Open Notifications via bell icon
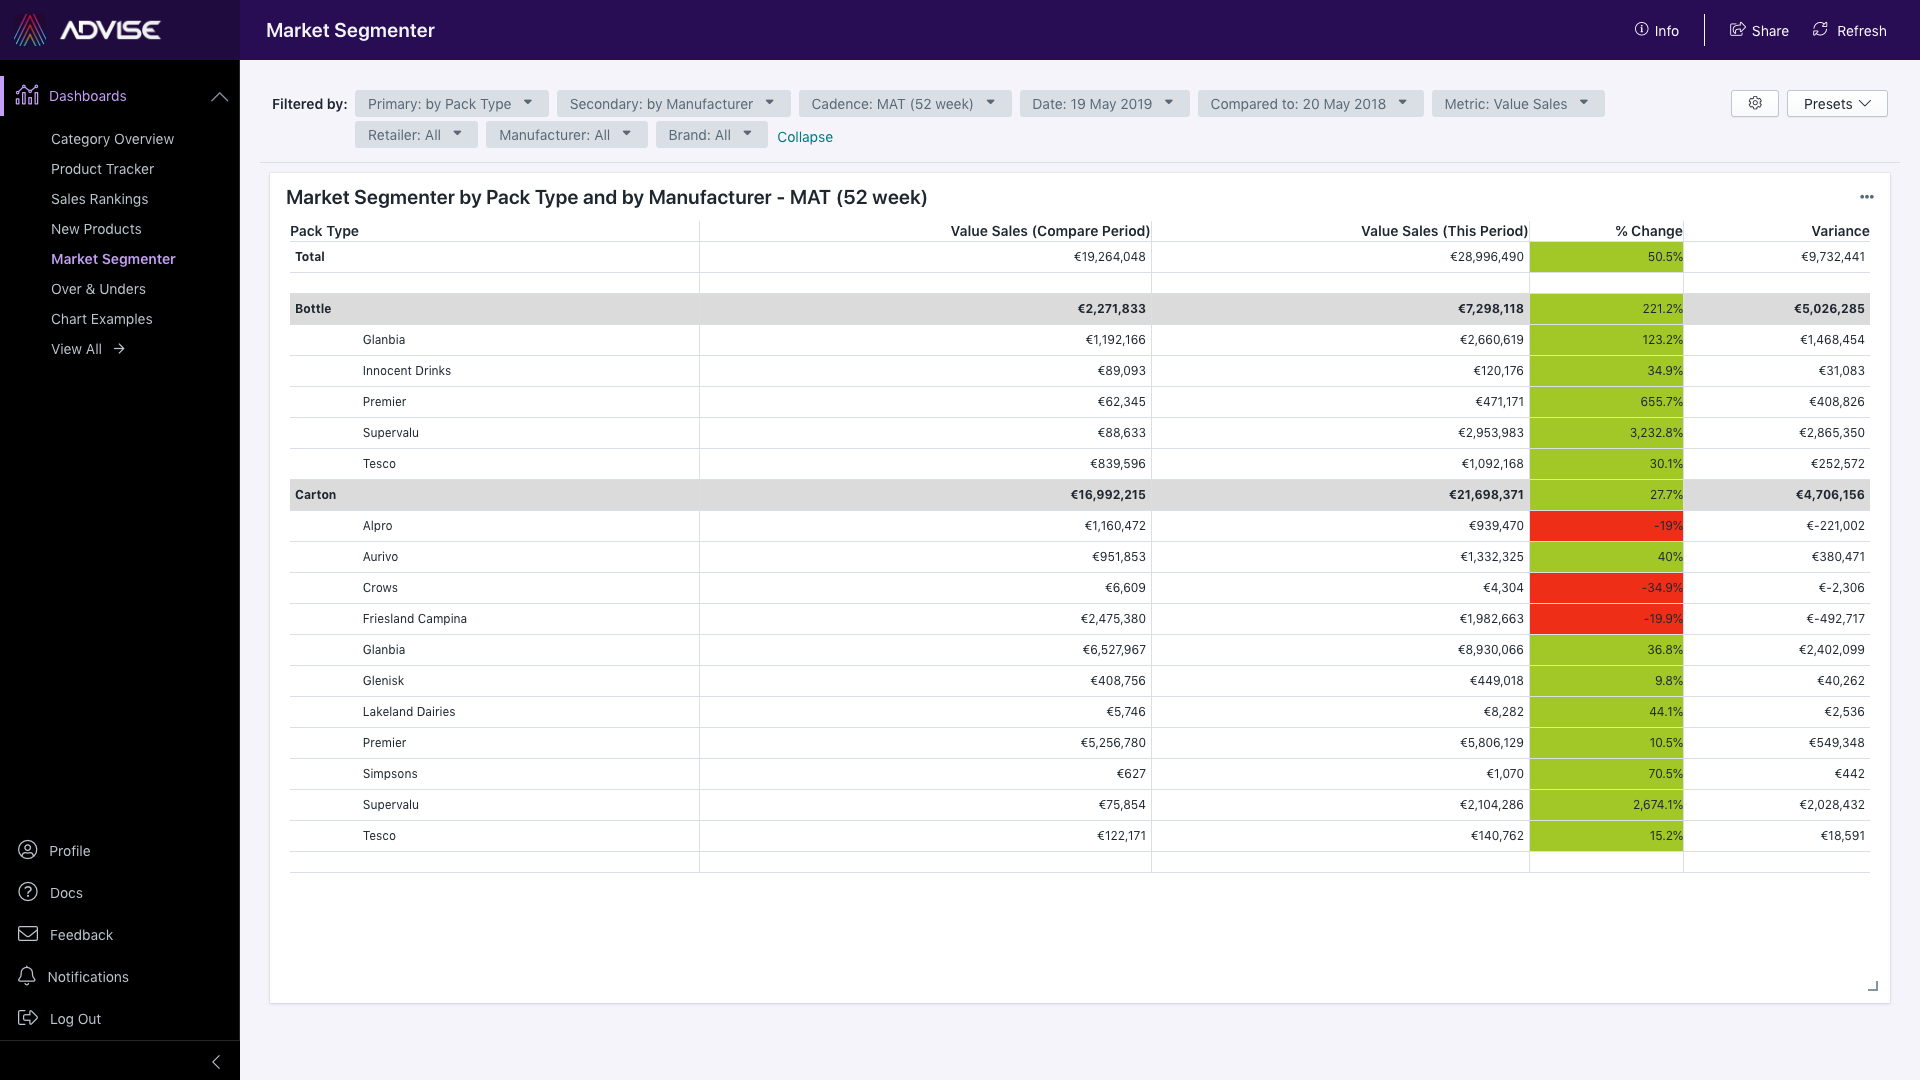The height and width of the screenshot is (1080, 1920). (x=88, y=976)
